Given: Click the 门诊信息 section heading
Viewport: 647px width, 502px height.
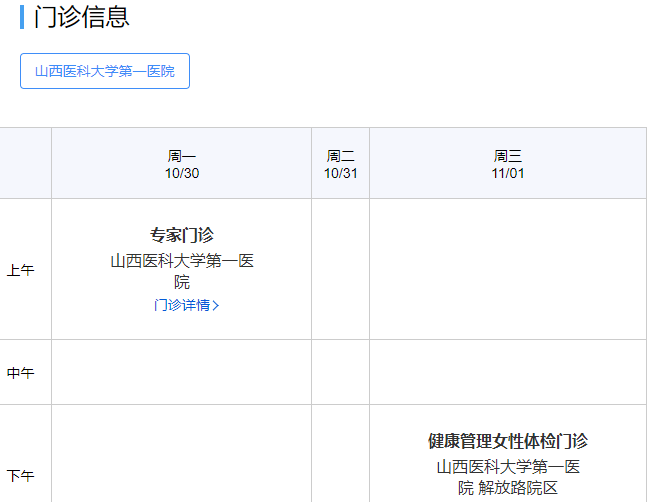Looking at the screenshot, I should click(82, 17).
